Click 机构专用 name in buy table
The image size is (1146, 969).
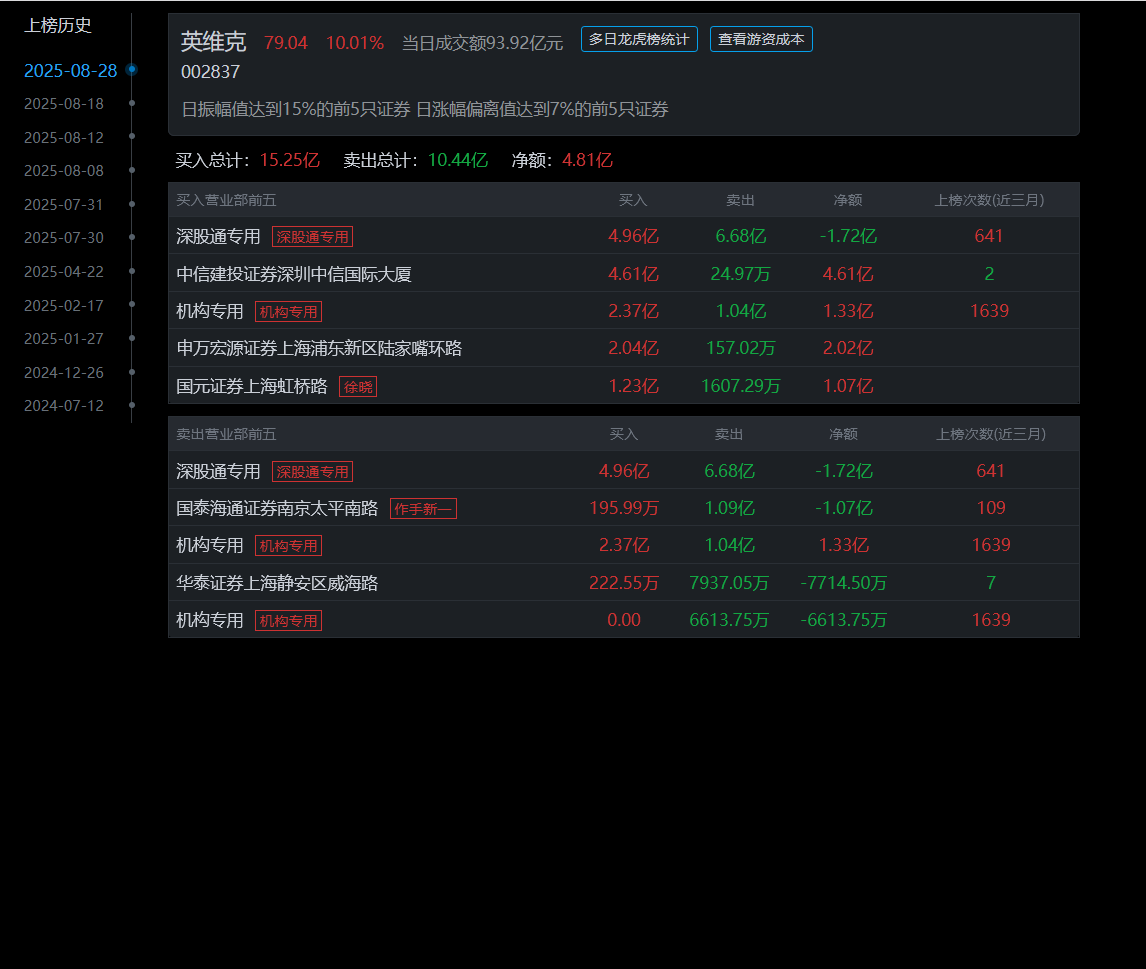pyautogui.click(x=209, y=311)
